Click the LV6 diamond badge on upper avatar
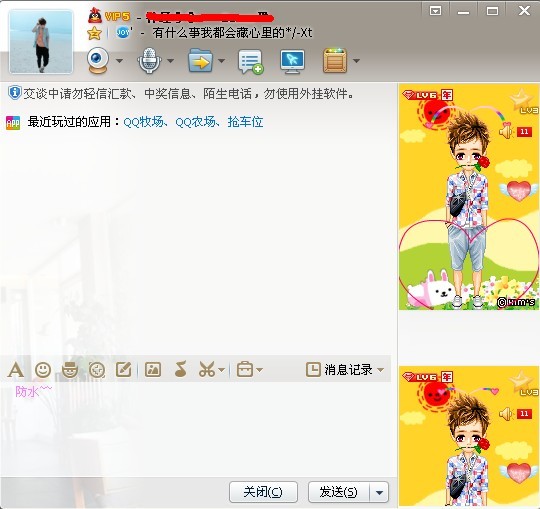The width and height of the screenshot is (540, 509). point(421,95)
